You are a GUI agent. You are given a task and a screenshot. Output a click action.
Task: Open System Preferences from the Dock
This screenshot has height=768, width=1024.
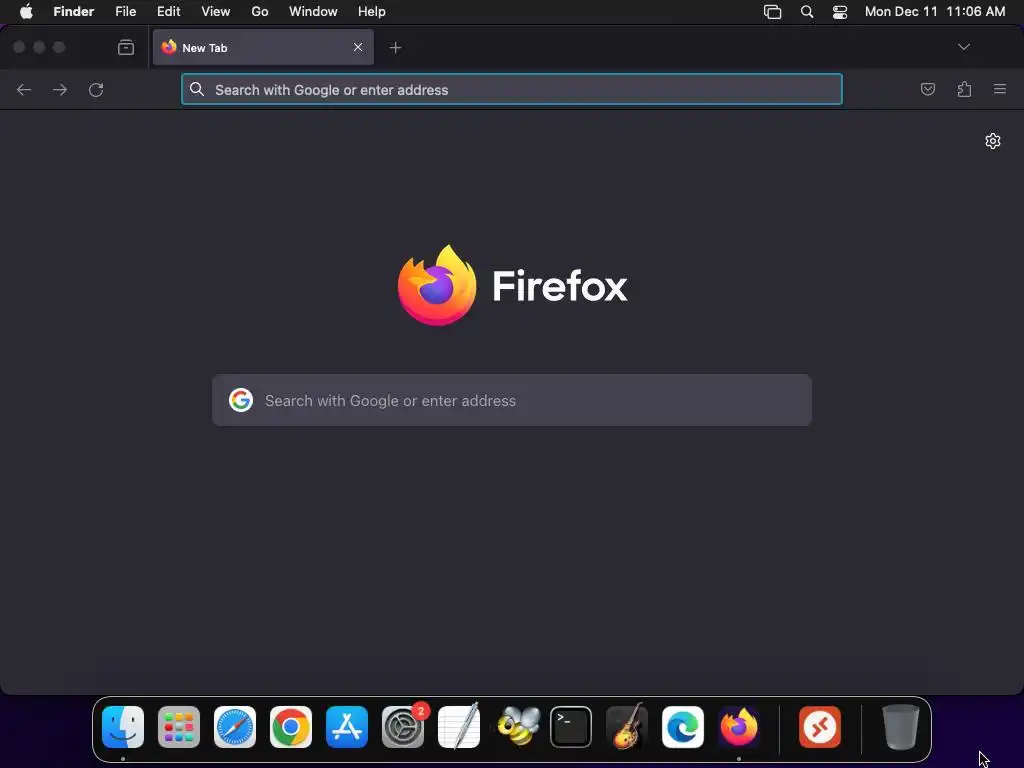coord(403,727)
